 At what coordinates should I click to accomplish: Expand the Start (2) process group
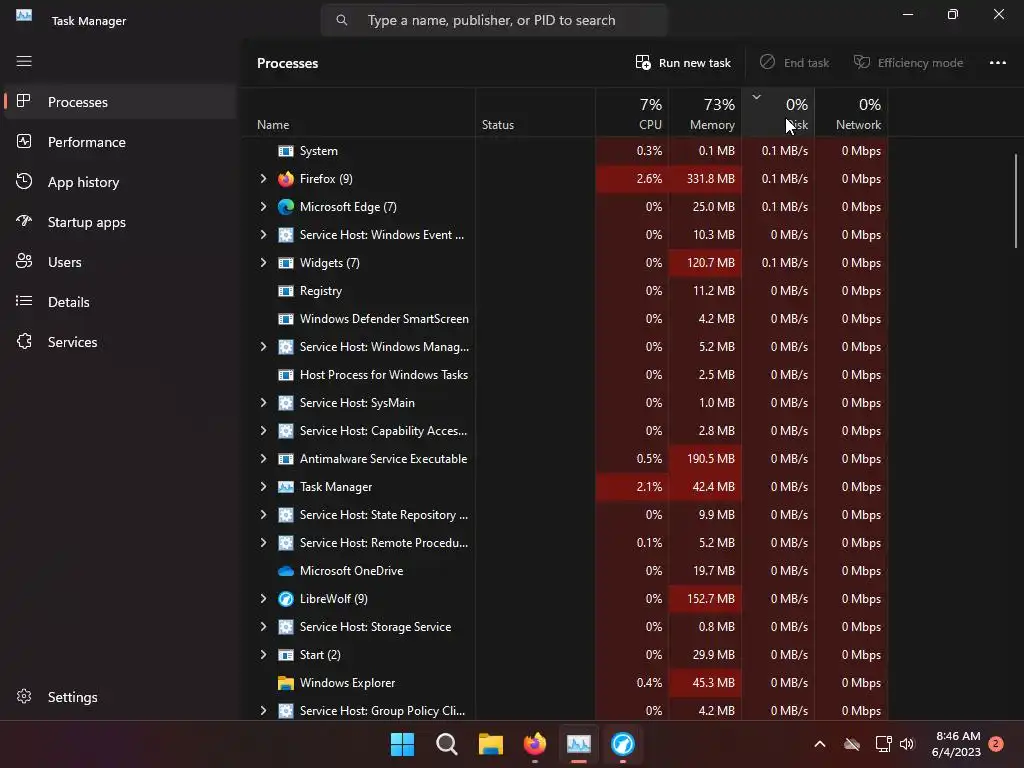point(263,655)
